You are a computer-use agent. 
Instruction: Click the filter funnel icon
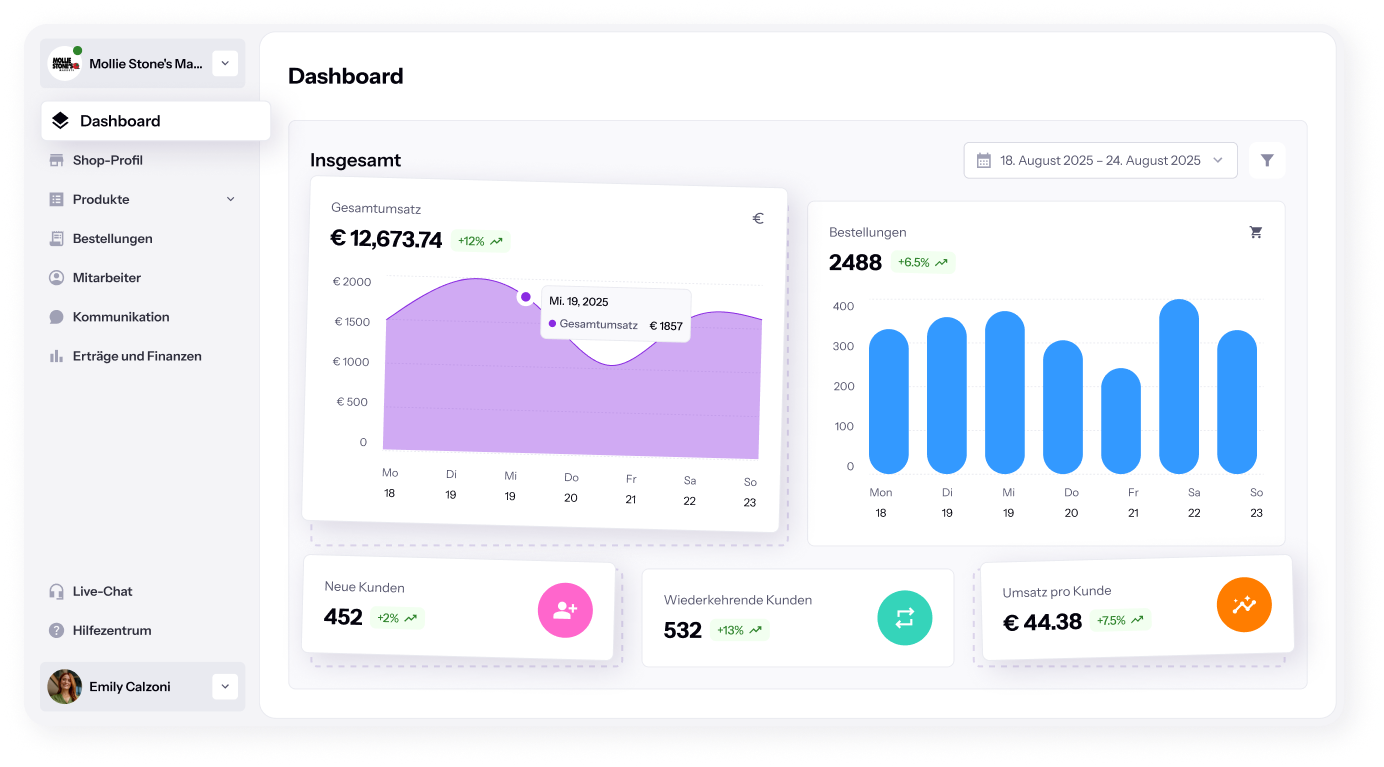[1267, 160]
